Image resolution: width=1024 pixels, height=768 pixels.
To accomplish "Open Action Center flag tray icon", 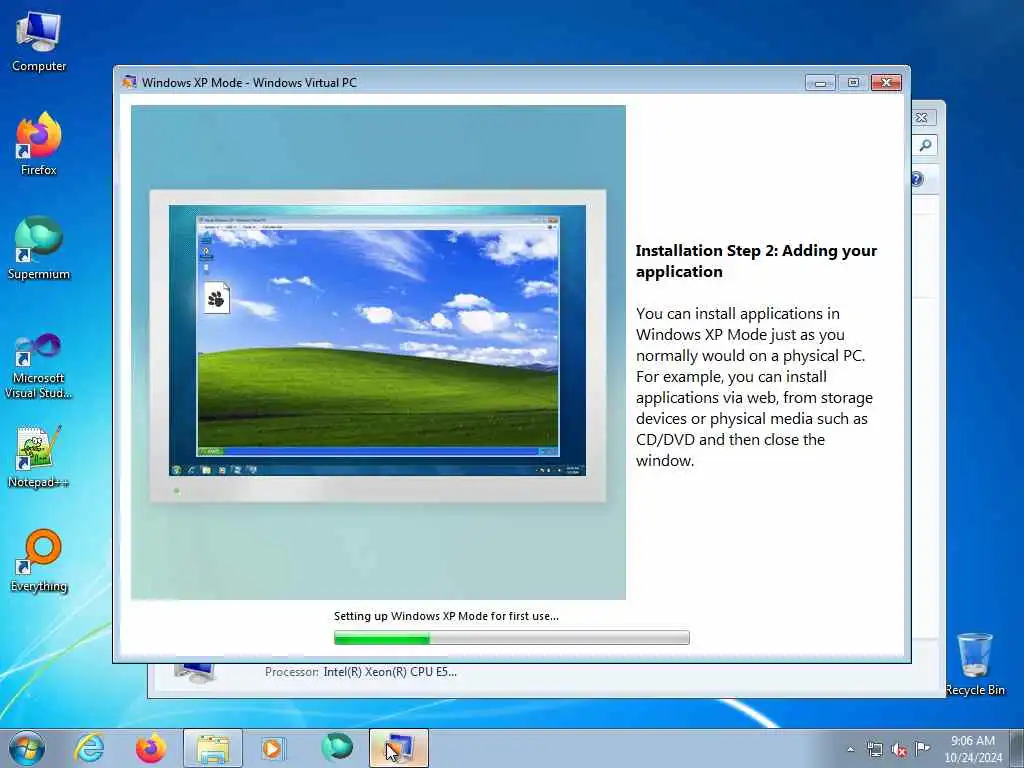I will 923,749.
